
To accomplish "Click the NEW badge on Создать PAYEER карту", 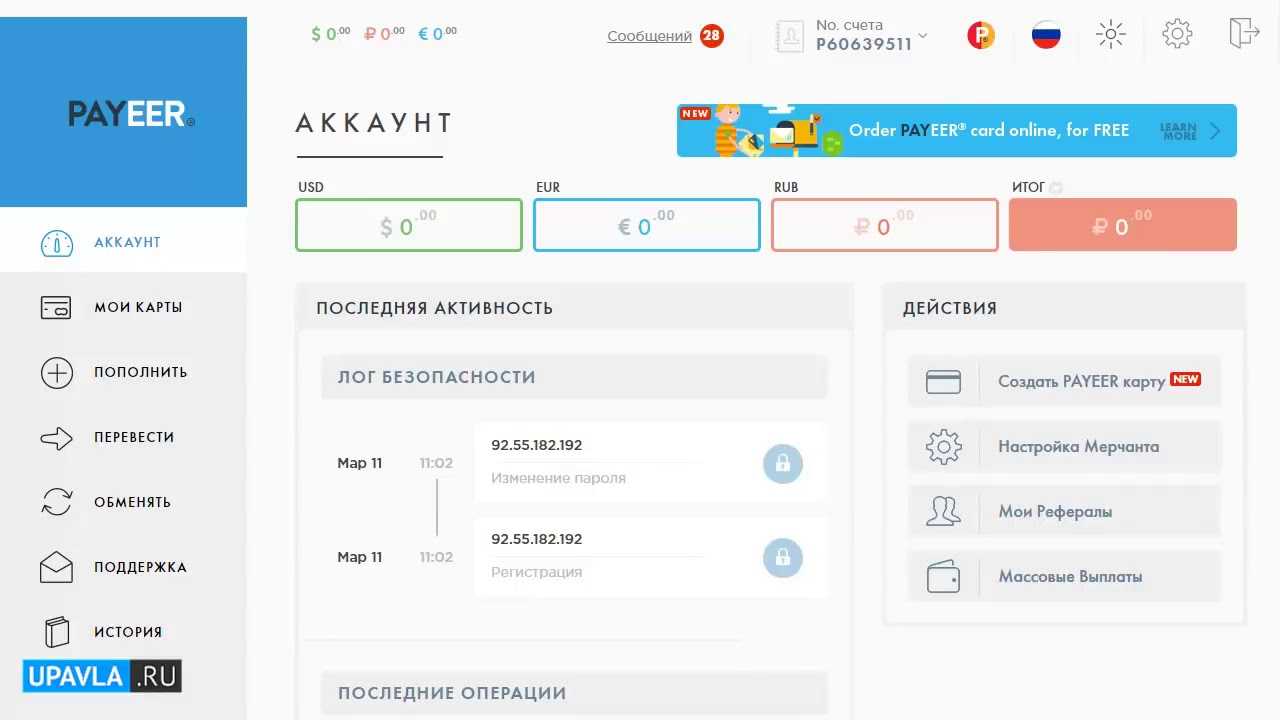I will [x=1186, y=379].
